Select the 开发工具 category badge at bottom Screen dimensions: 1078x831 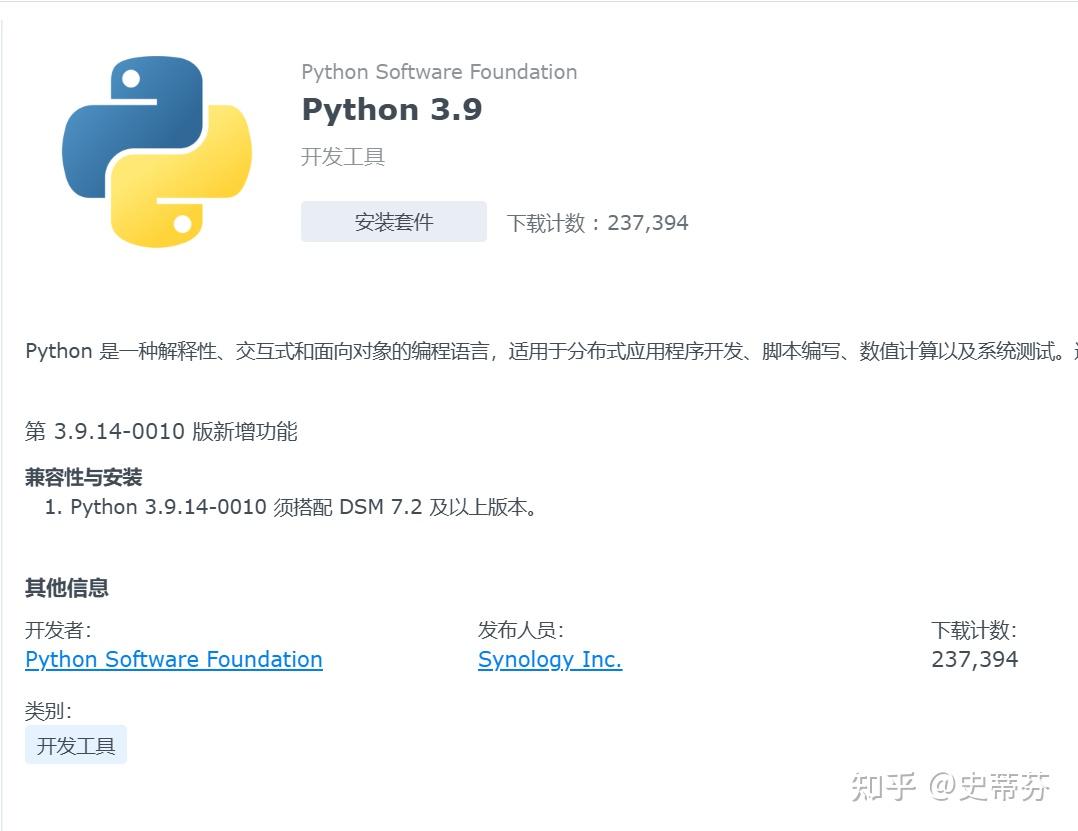[75, 744]
